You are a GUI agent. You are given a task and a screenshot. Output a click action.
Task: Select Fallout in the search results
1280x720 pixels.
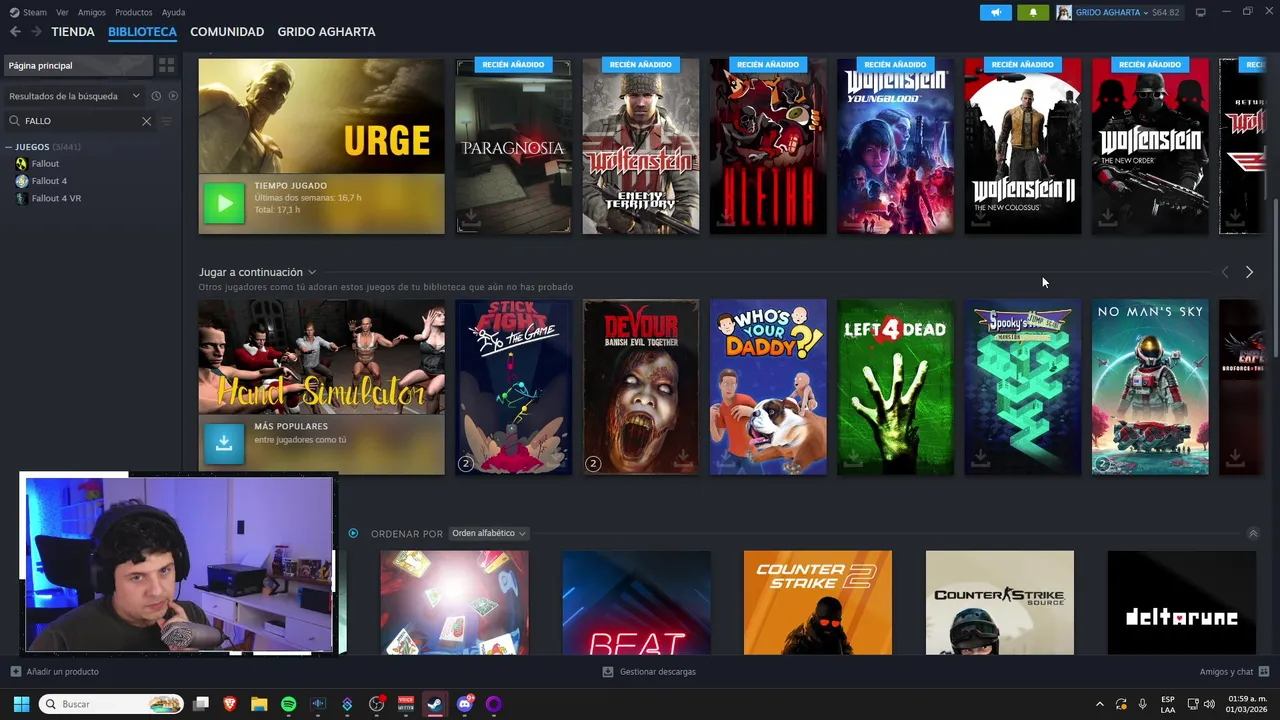[x=45, y=163]
